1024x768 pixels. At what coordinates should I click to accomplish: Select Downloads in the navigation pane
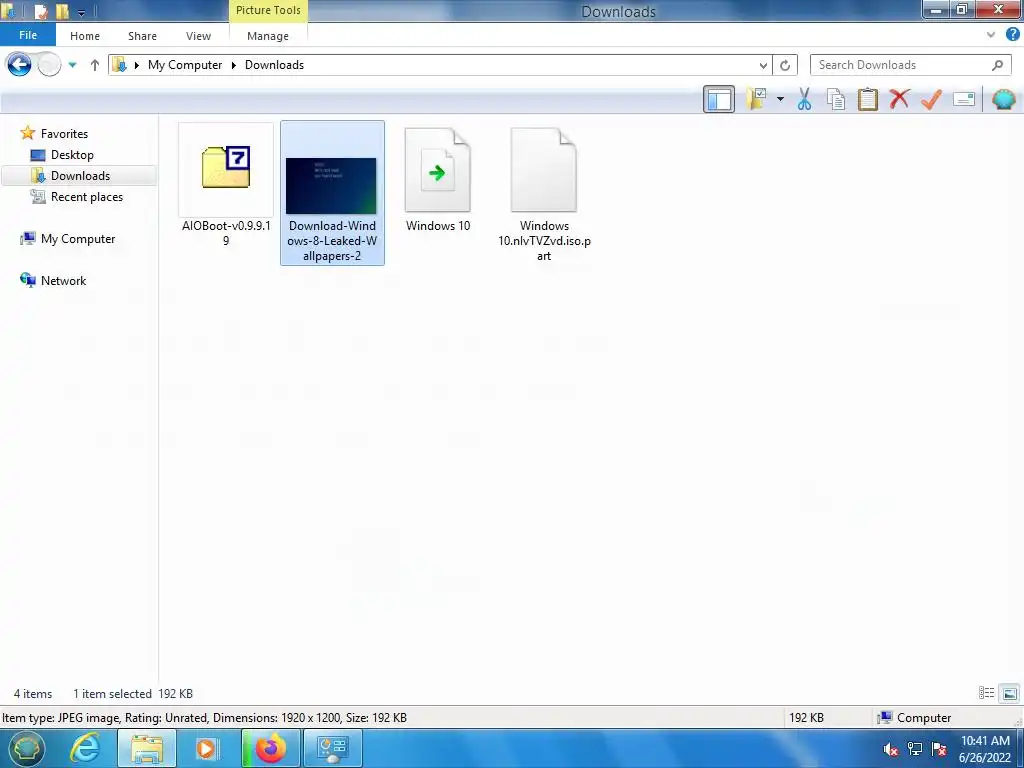[80, 176]
